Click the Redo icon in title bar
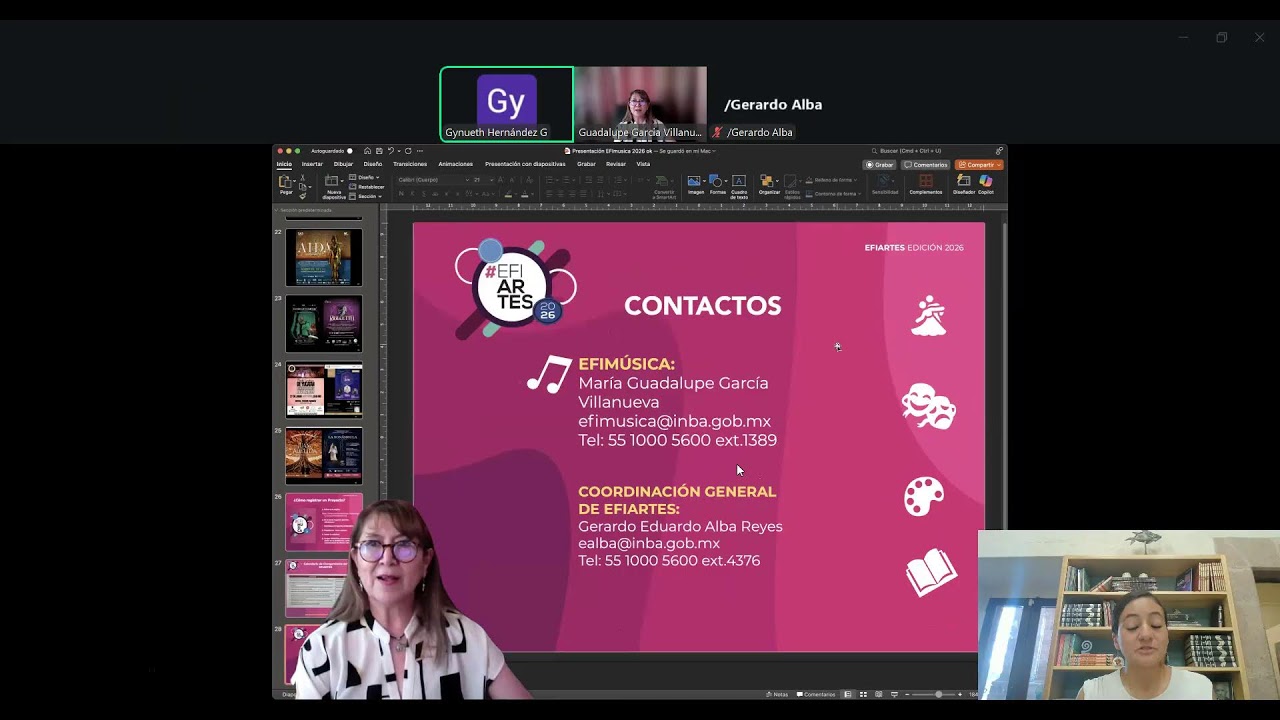This screenshot has height=720, width=1280. (408, 151)
